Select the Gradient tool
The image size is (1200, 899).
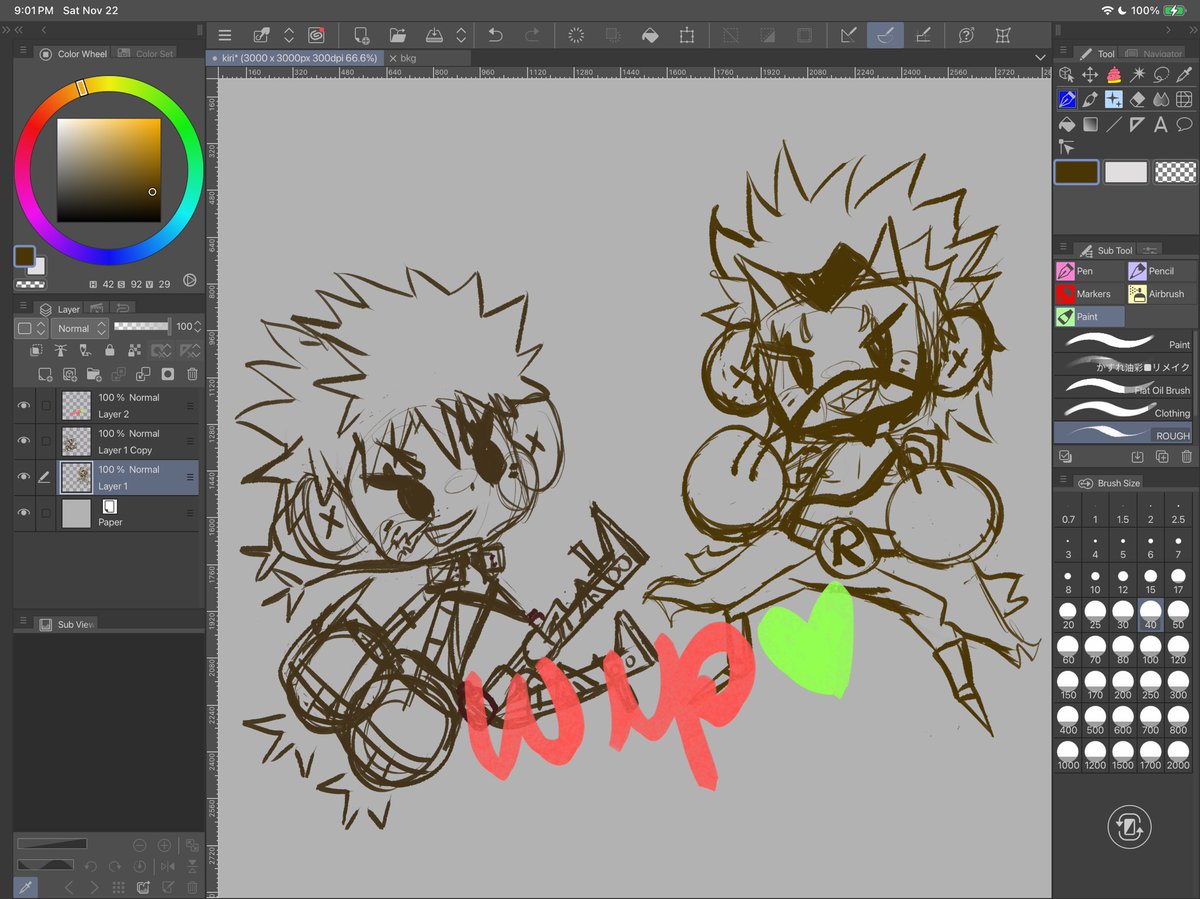(x=1090, y=124)
